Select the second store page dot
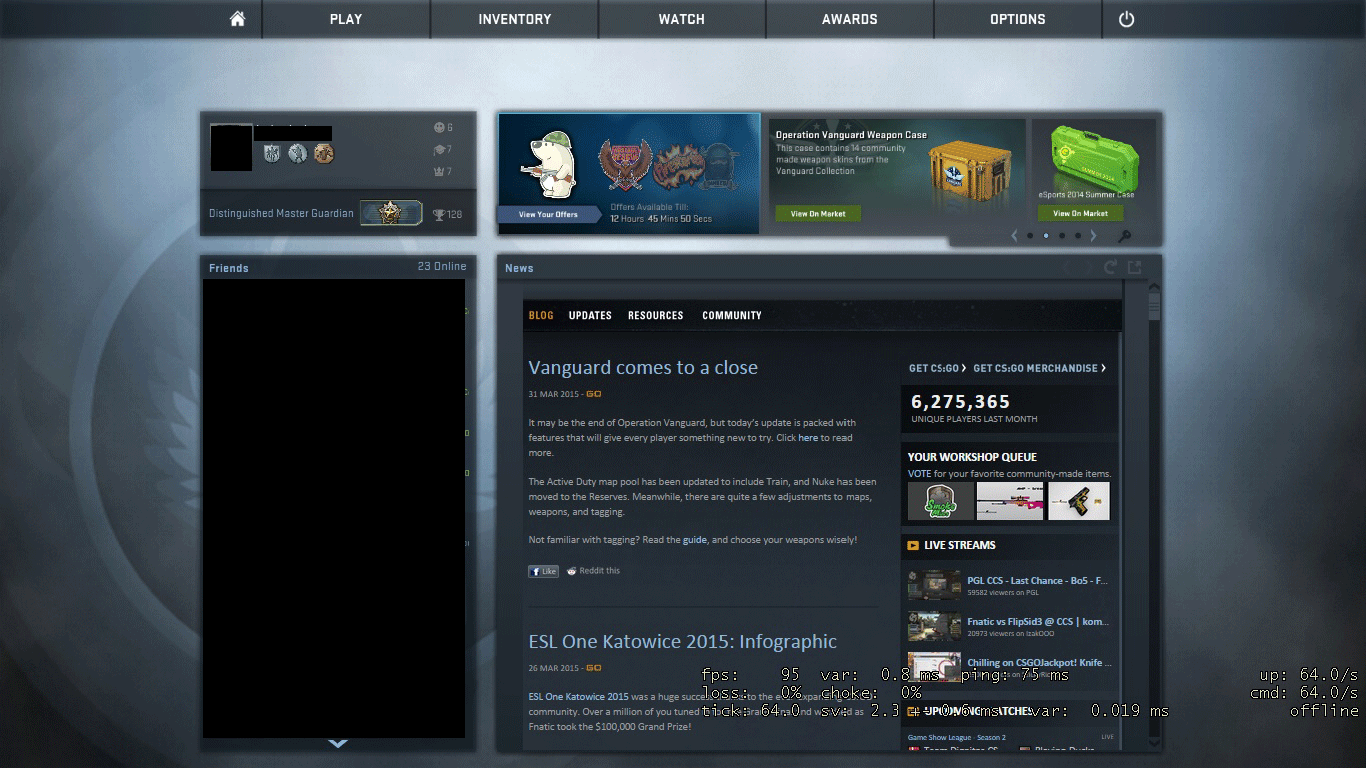This screenshot has height=768, width=1366. [x=1046, y=236]
